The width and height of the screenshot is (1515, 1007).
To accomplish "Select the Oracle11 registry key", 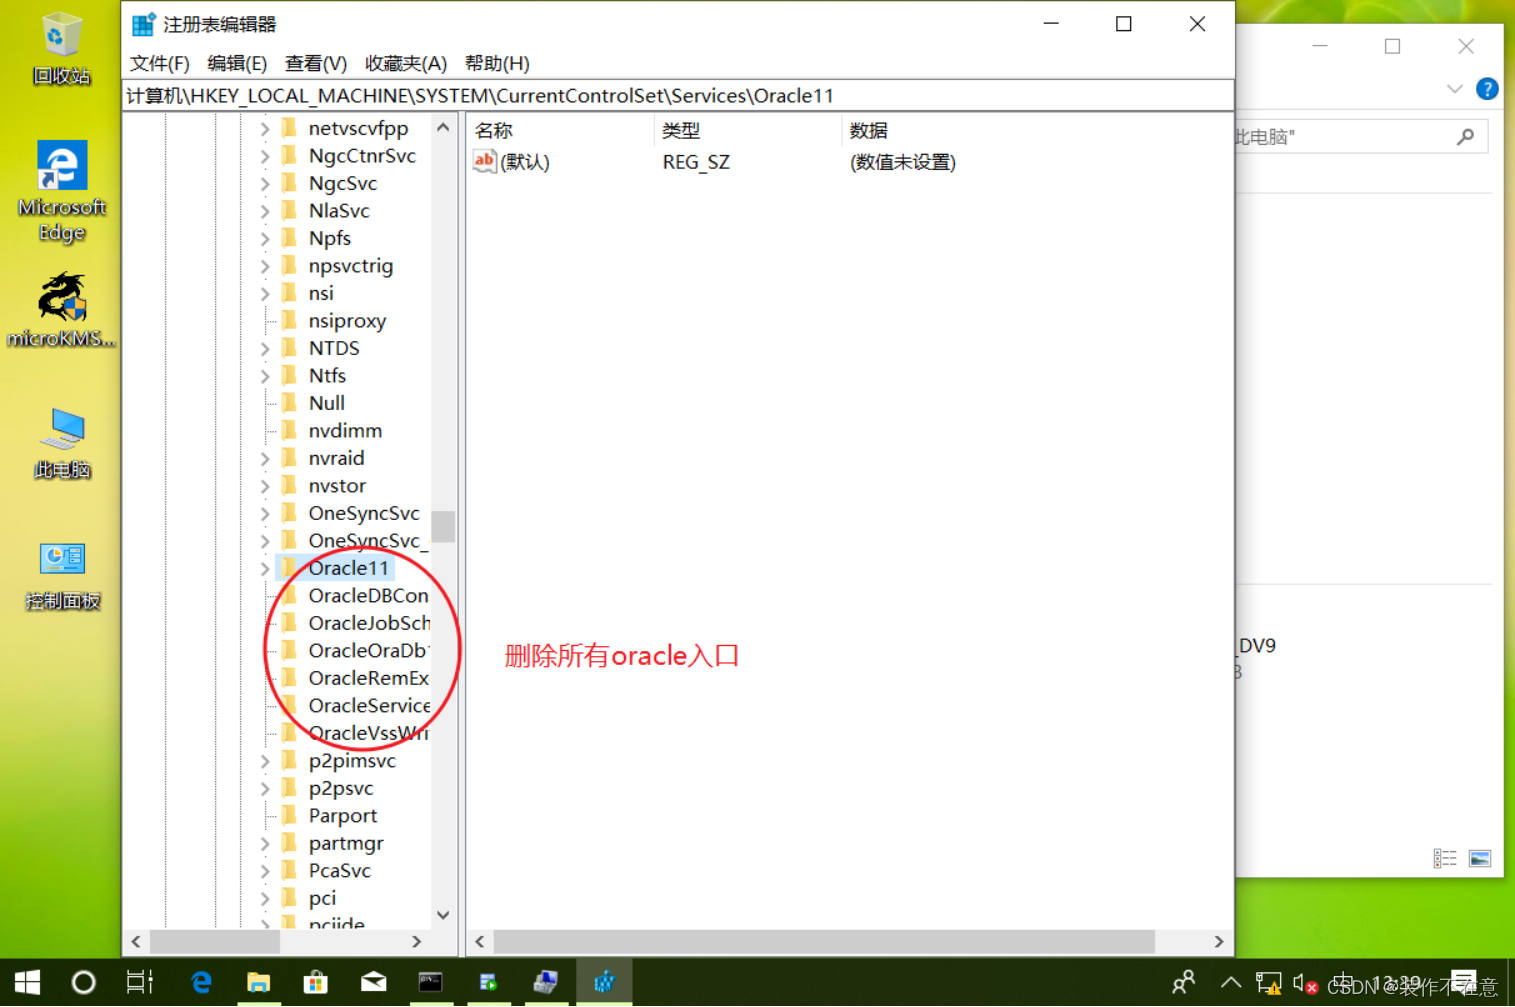I will coord(348,568).
